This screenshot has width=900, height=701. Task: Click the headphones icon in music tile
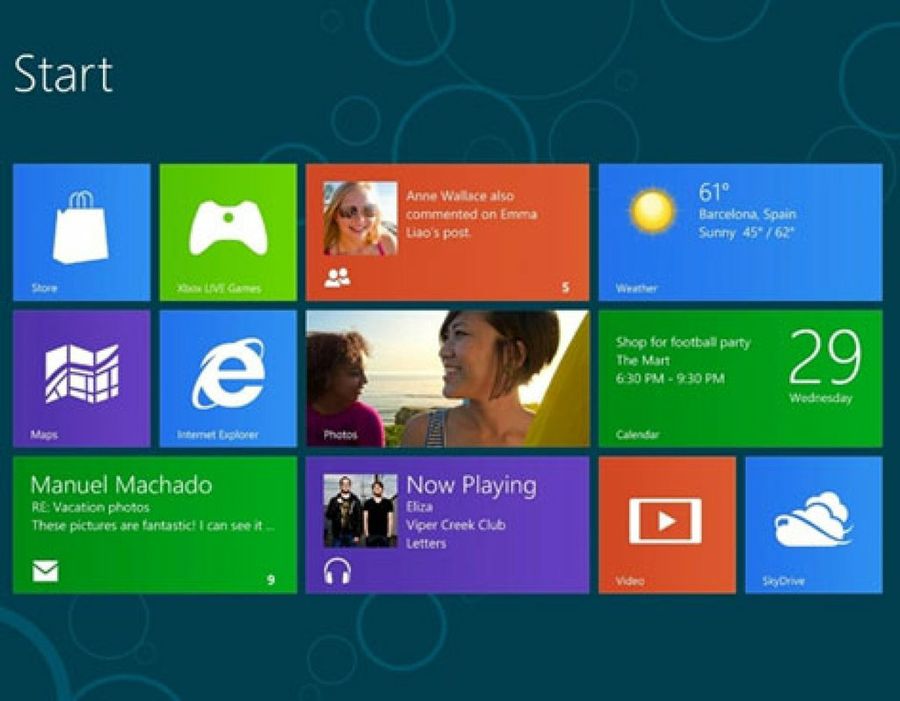(x=338, y=571)
